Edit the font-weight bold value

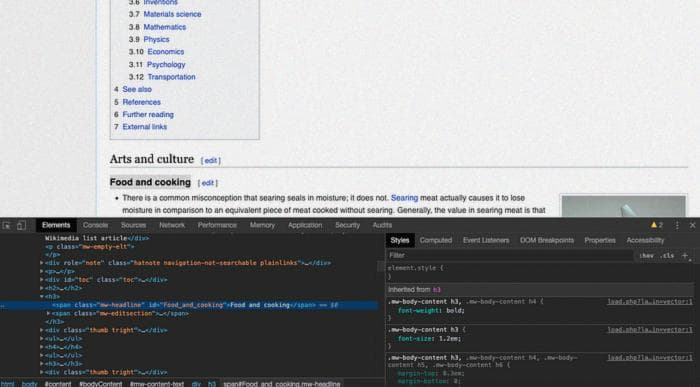coord(455,310)
